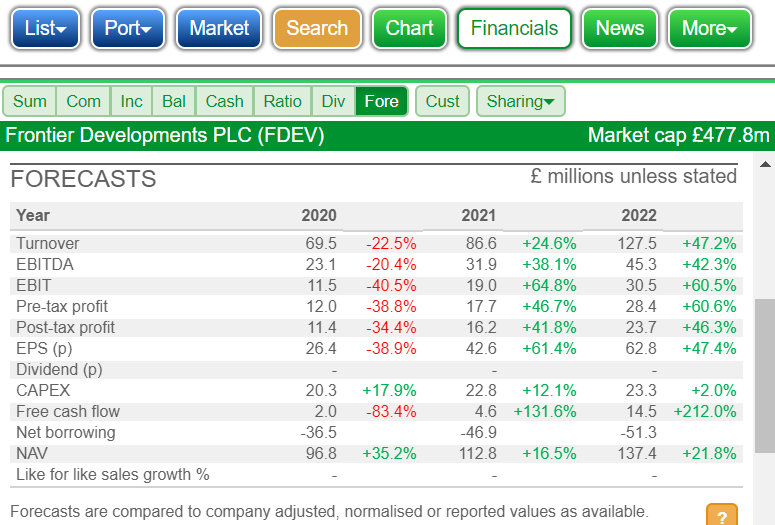Click the +38.1% EBITDA change
775x525 pixels.
pos(549,264)
